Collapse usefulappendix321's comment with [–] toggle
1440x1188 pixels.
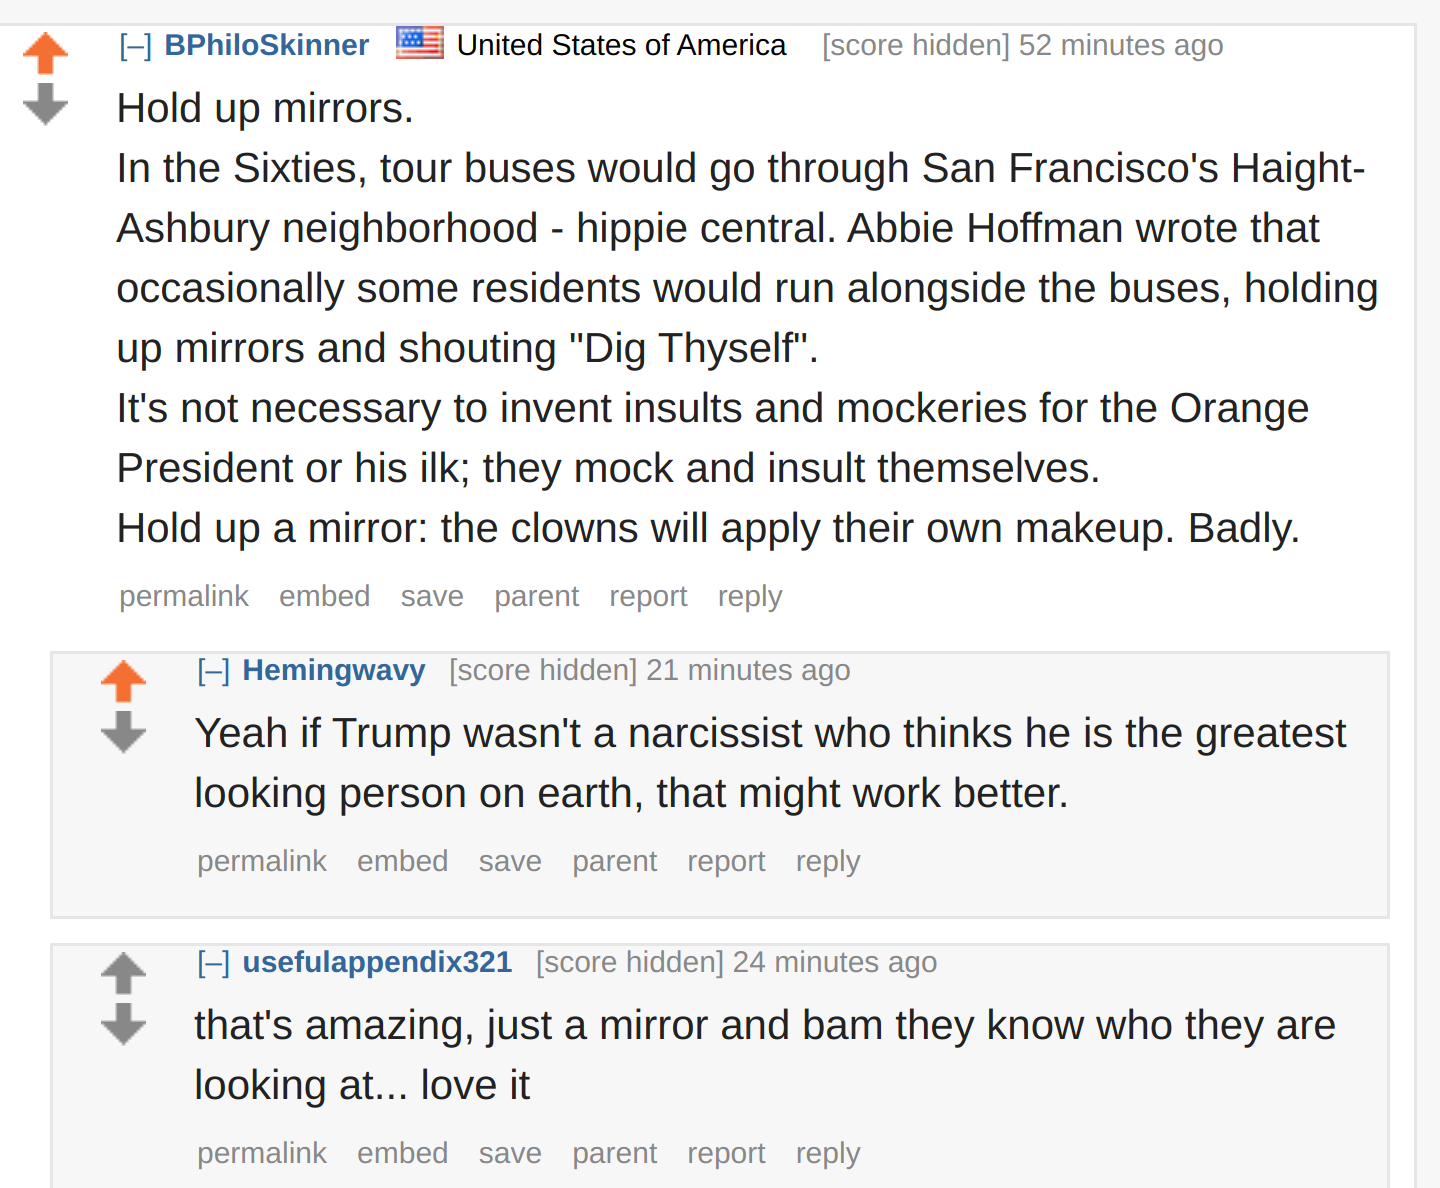tap(213, 963)
